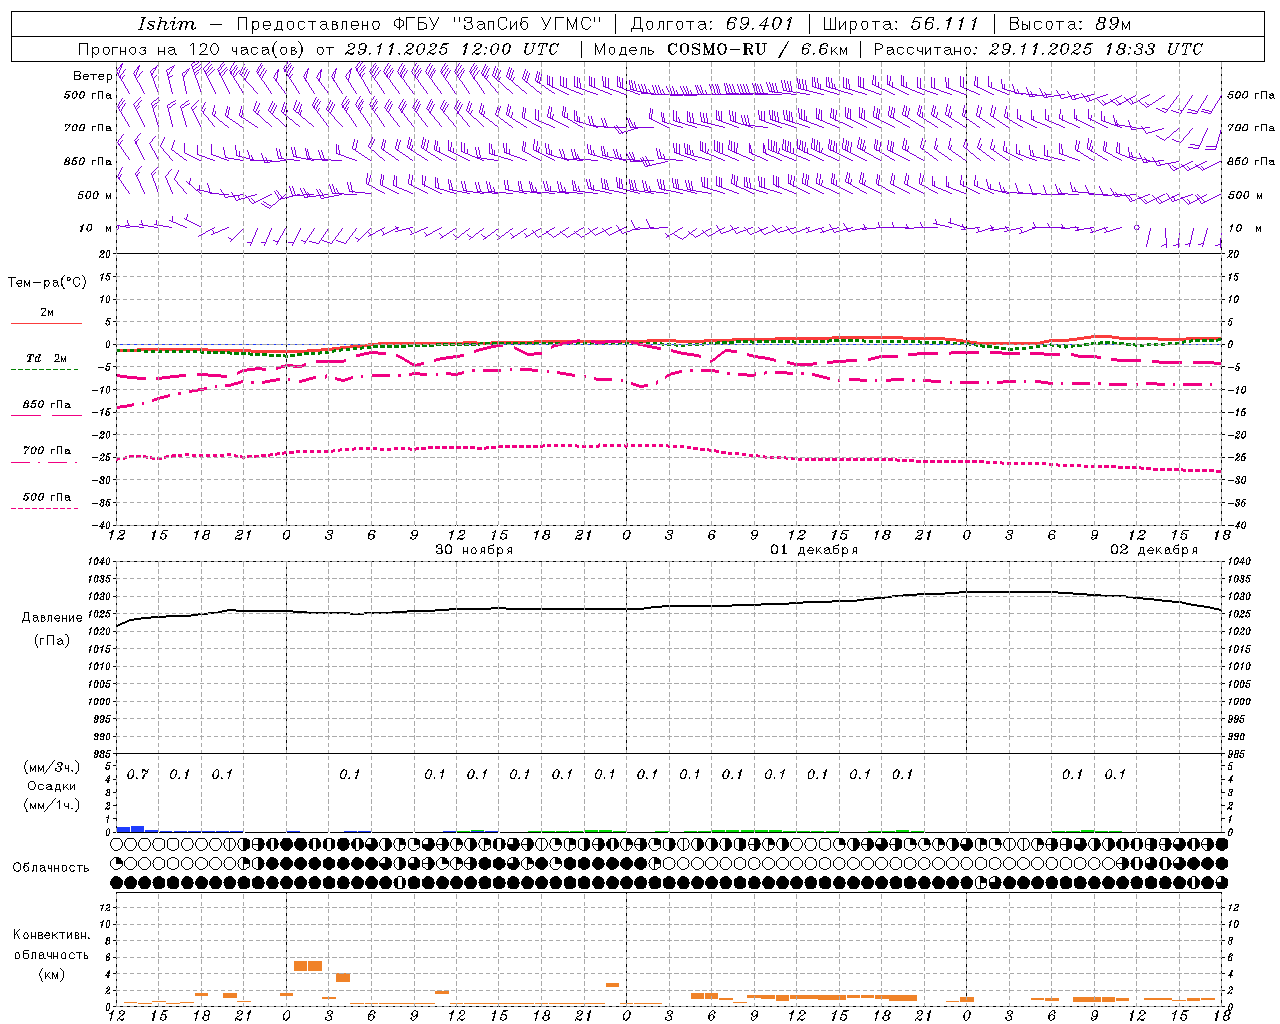Click the "(км)" unit label for convective cloud
This screenshot has height=1024, width=1280.
click(x=52, y=974)
